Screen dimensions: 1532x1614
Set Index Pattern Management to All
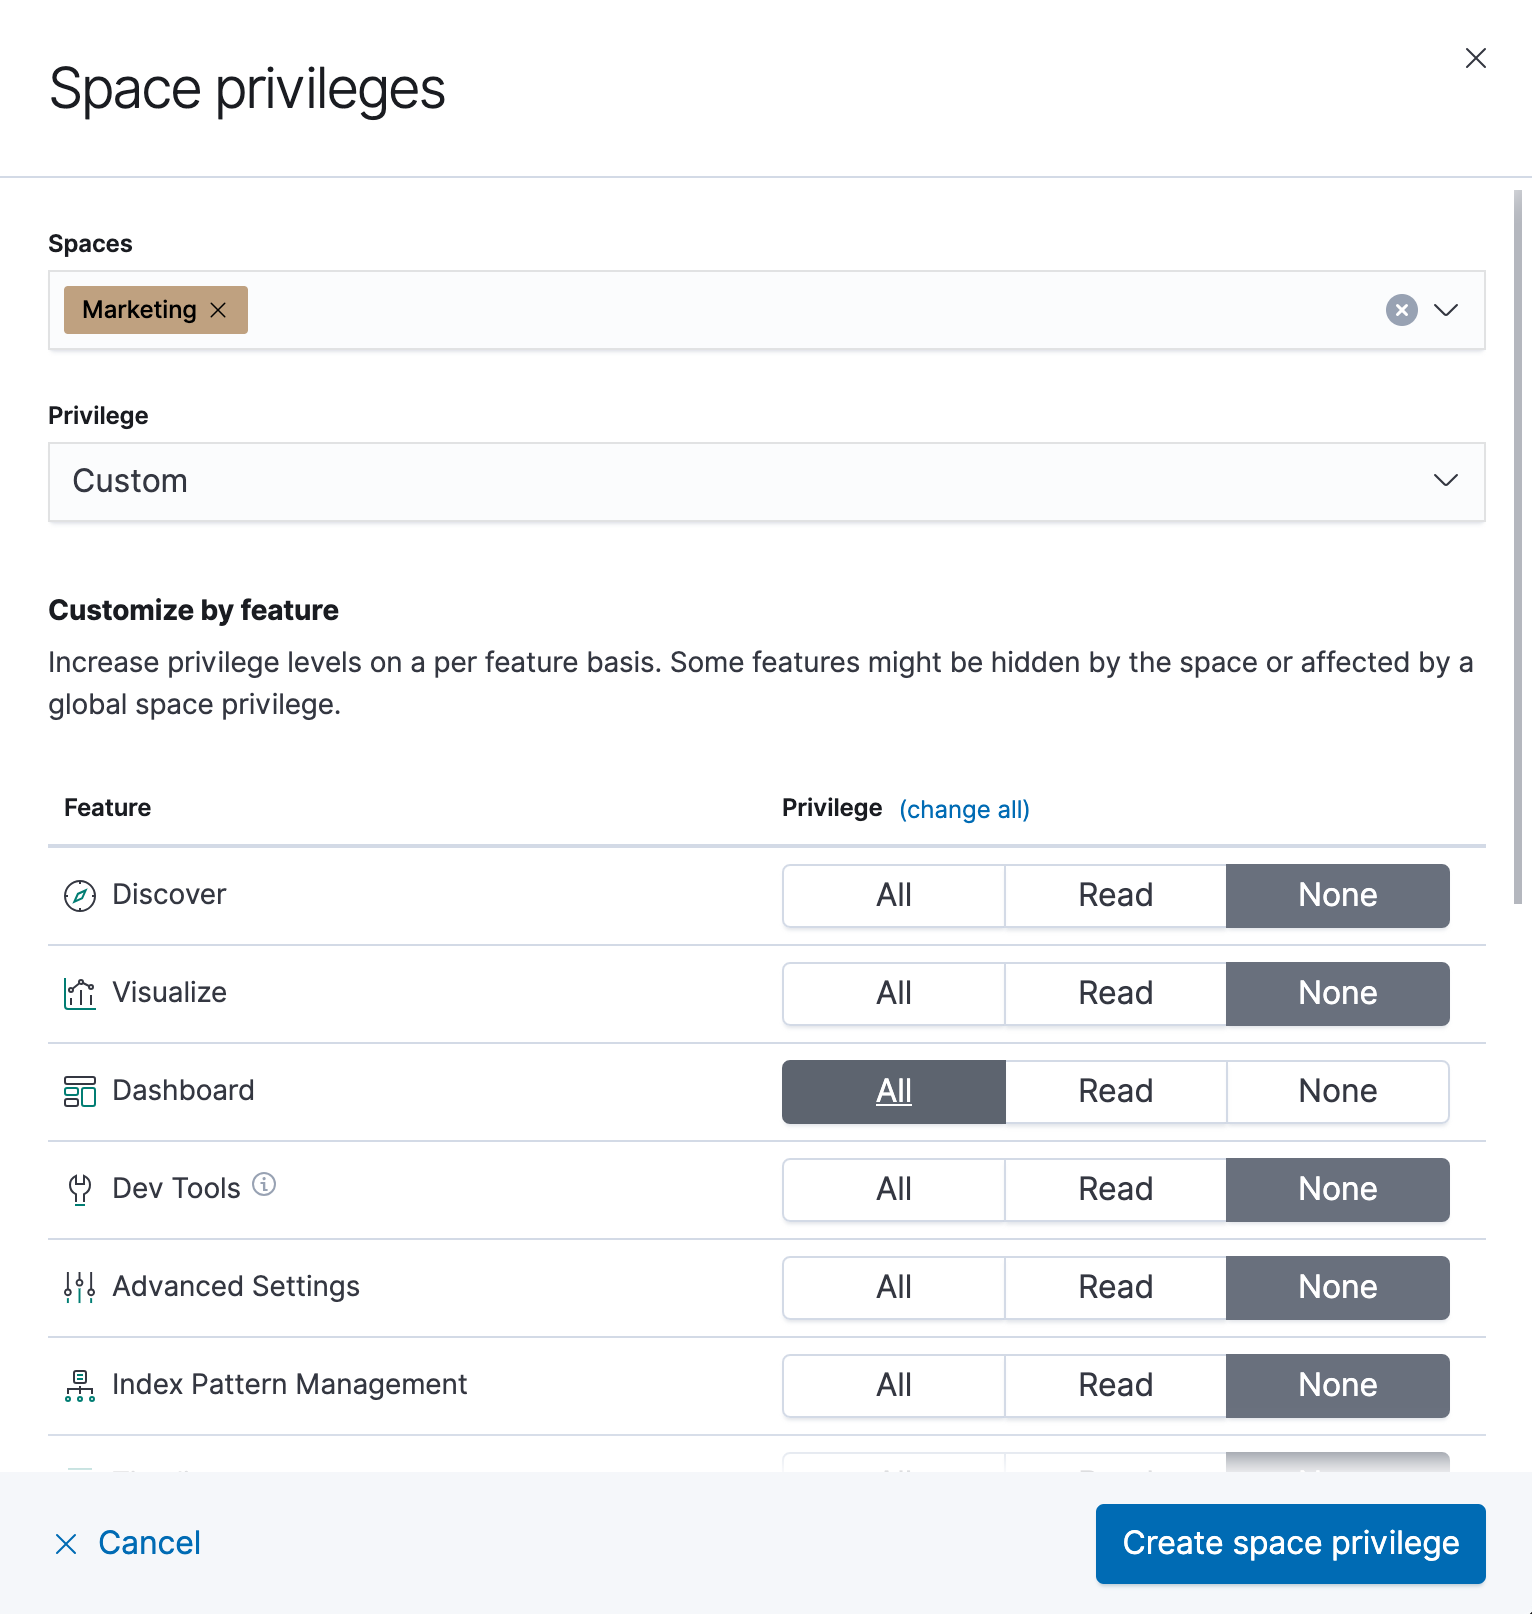[893, 1385]
